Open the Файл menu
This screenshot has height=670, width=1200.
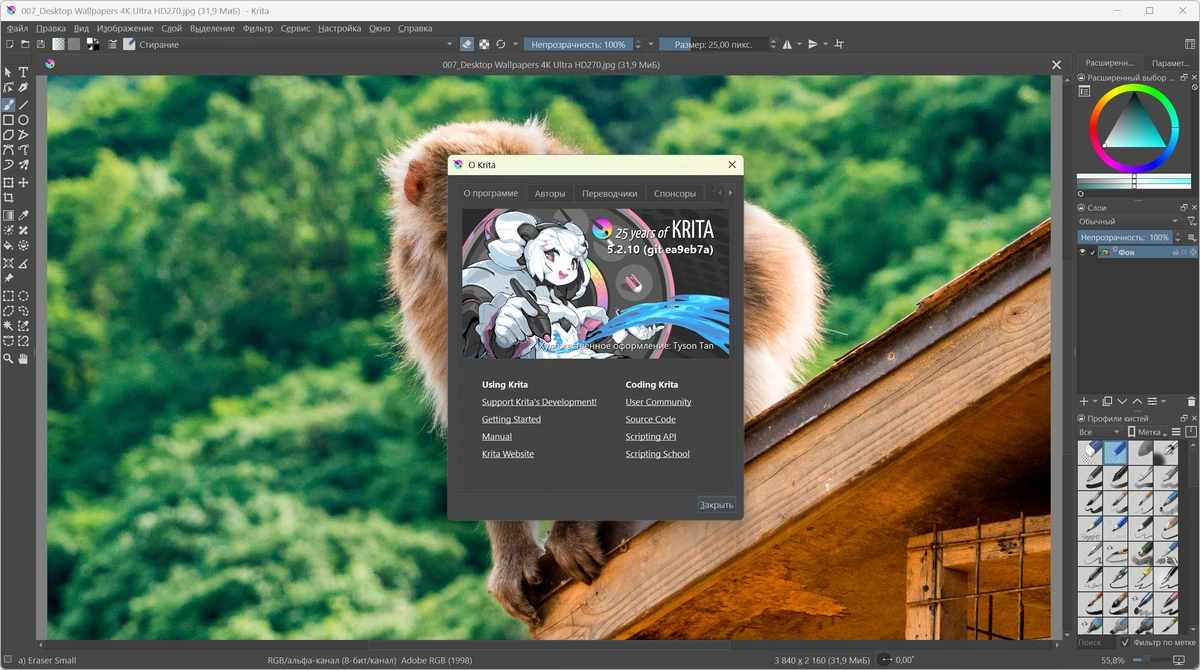[17, 28]
